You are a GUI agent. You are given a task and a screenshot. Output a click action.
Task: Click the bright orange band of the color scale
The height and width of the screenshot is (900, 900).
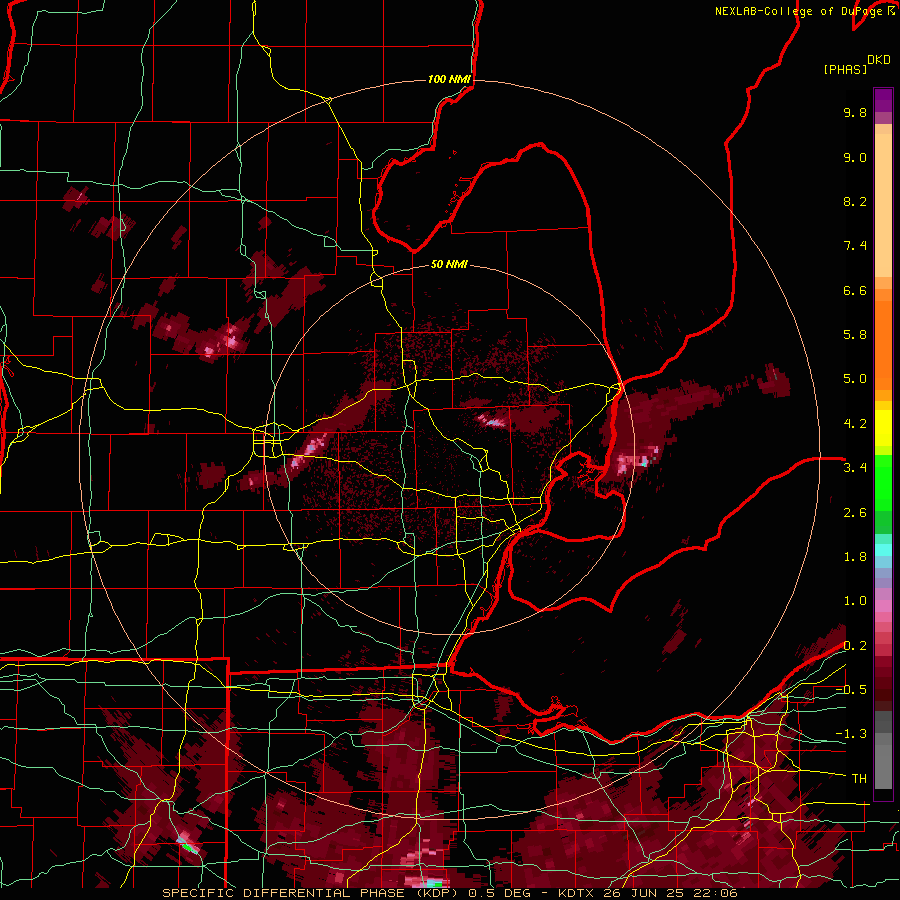click(883, 344)
